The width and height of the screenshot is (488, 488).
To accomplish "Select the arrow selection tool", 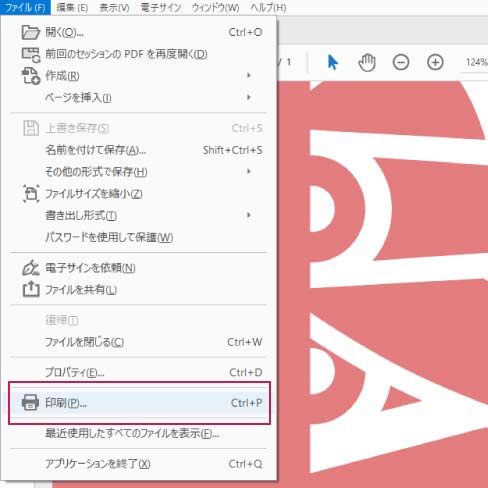I will point(332,62).
